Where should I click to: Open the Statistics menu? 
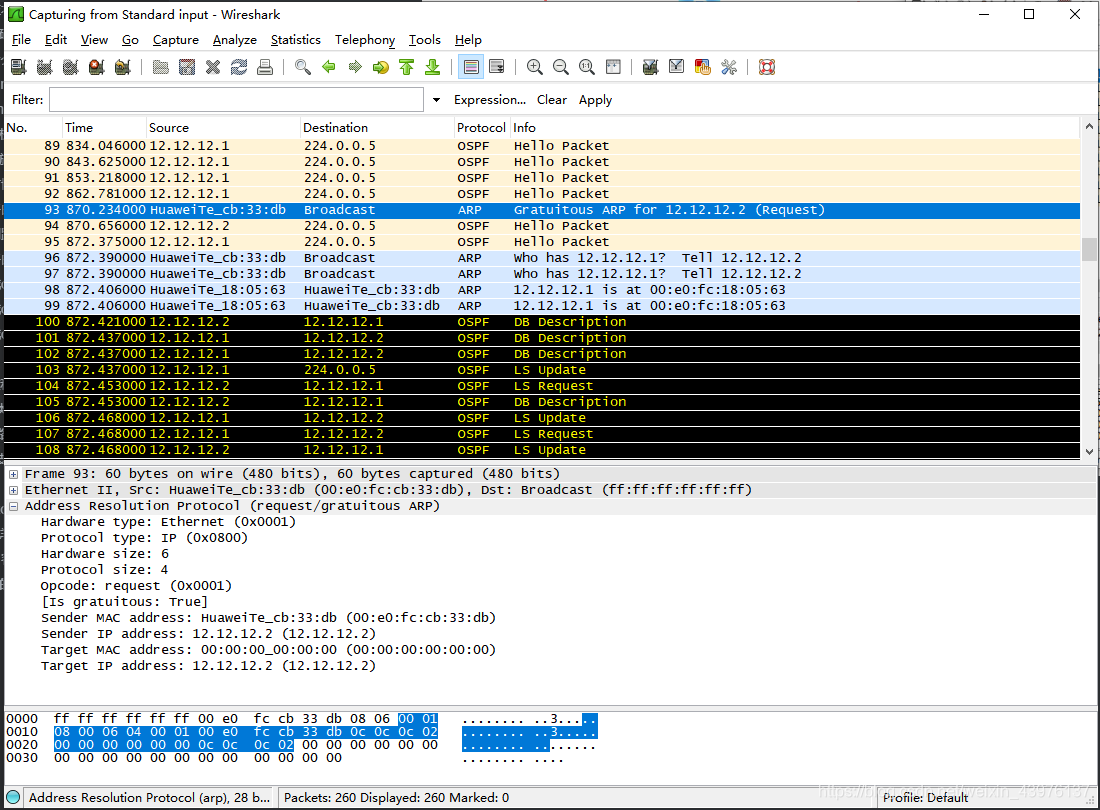pos(295,40)
